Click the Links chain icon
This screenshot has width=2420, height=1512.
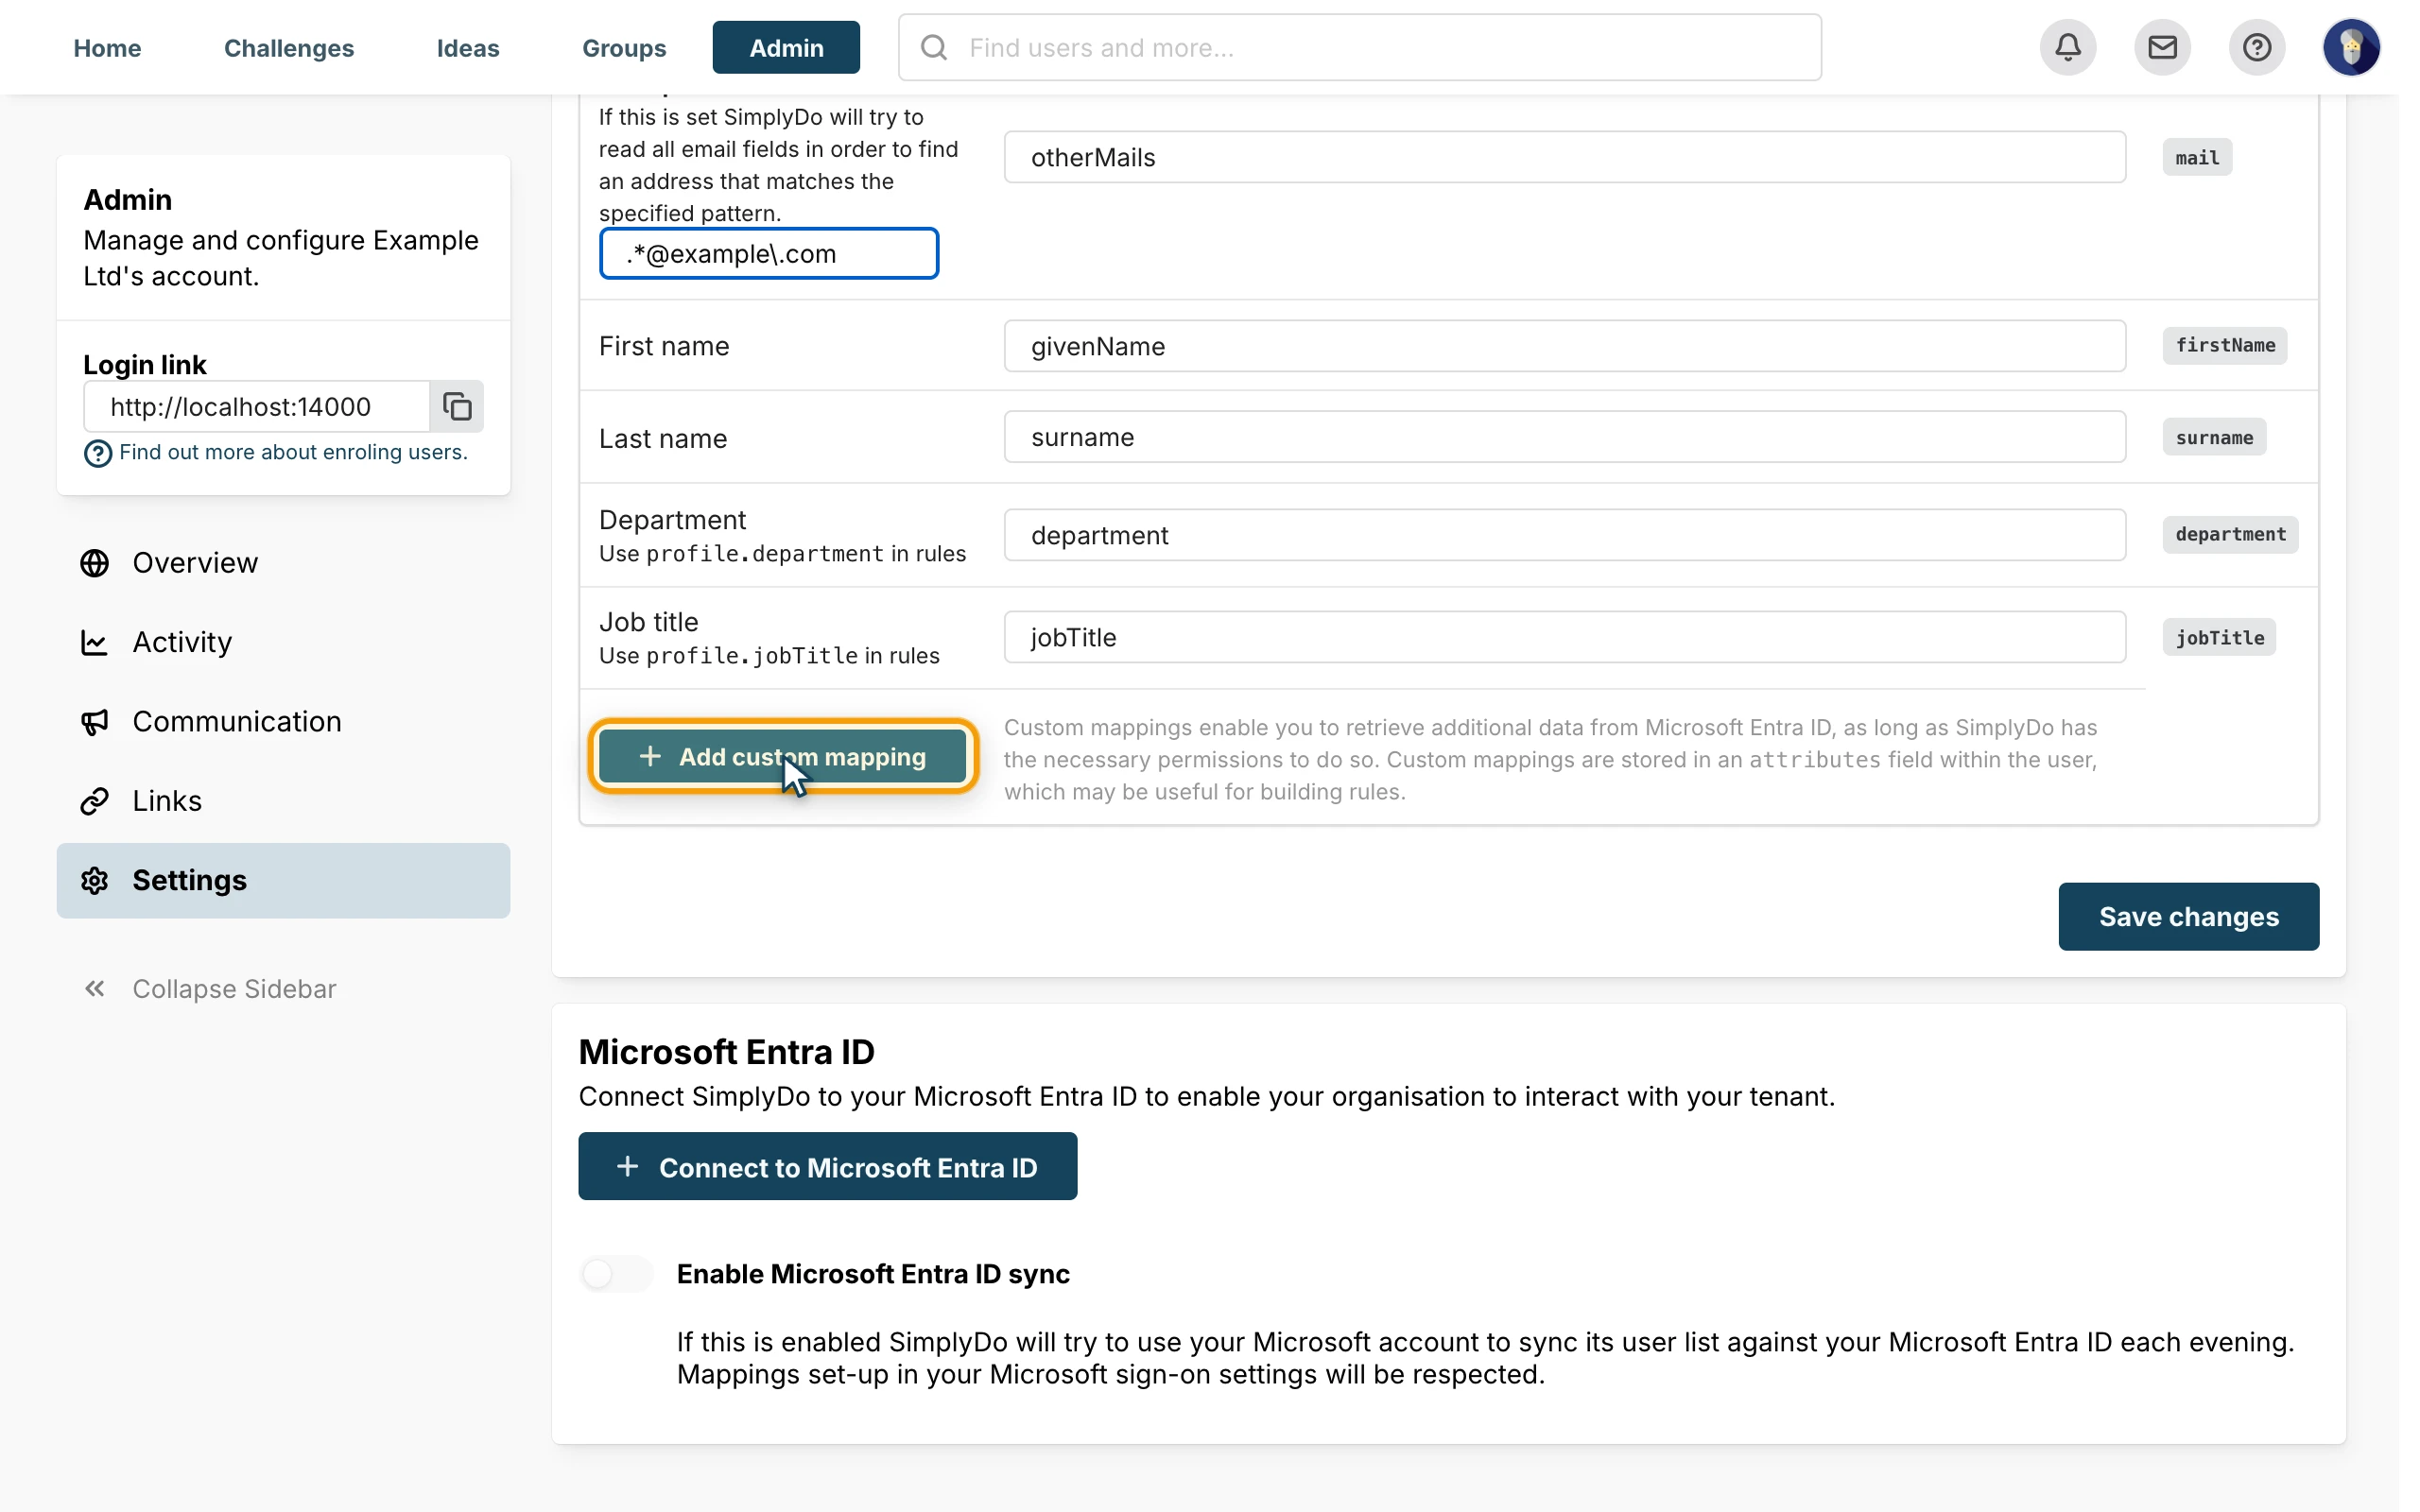[95, 801]
